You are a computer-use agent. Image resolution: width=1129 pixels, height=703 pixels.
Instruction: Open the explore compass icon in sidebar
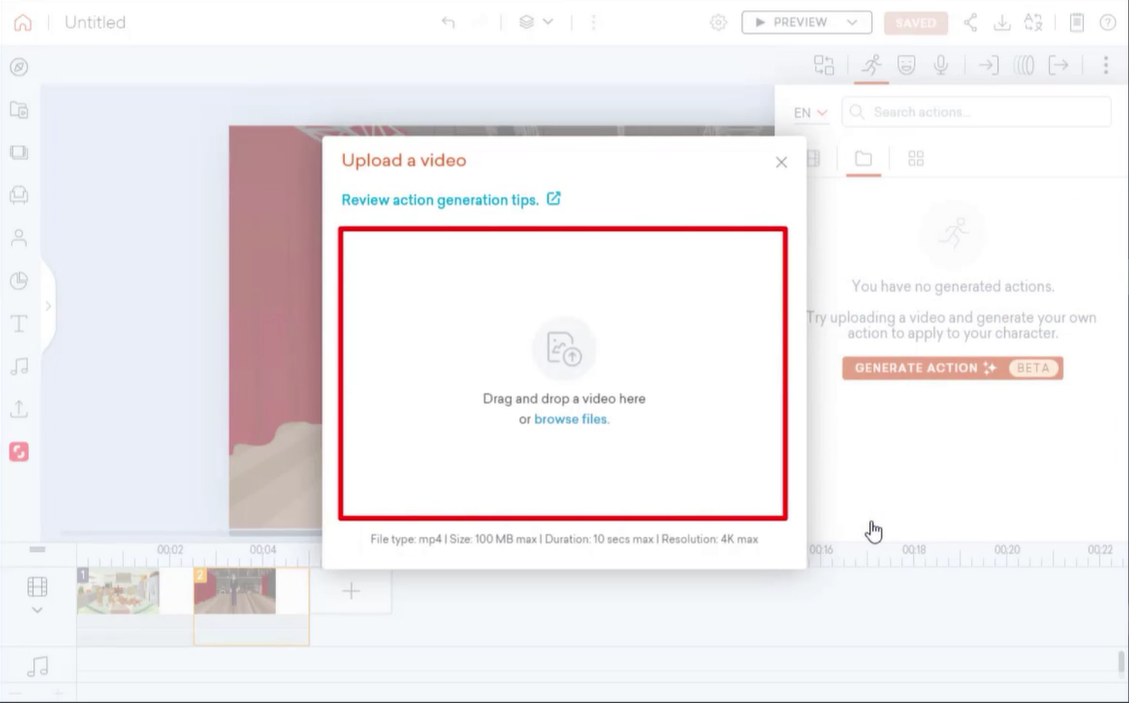[x=19, y=67]
